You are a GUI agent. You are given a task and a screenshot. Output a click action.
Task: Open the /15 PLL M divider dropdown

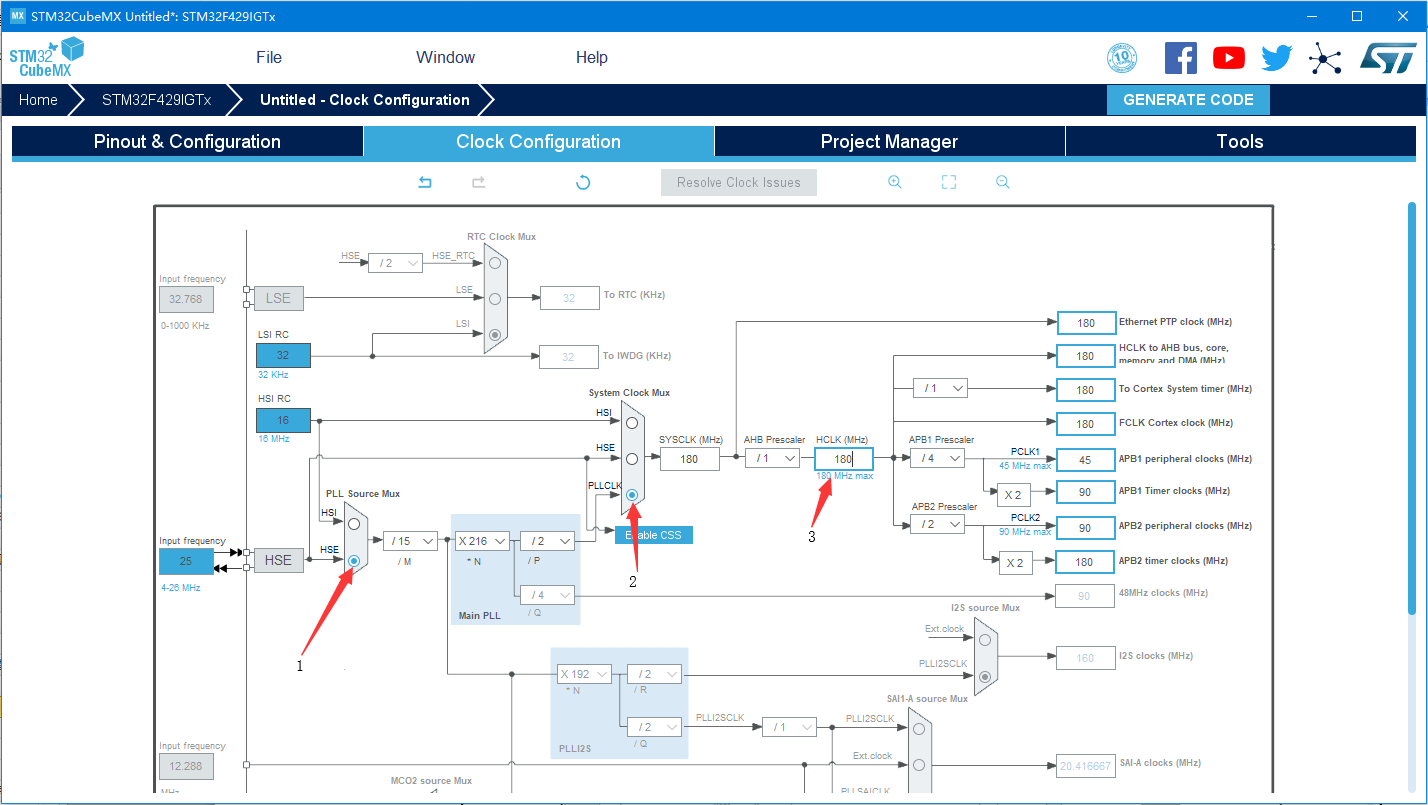click(x=411, y=541)
